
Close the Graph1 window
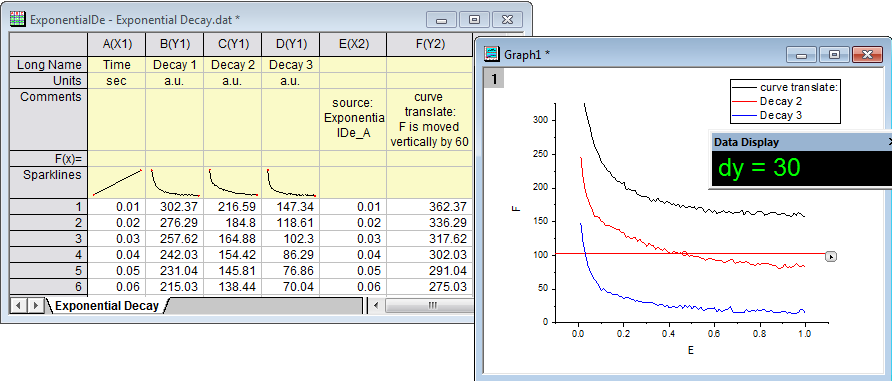tap(868, 55)
